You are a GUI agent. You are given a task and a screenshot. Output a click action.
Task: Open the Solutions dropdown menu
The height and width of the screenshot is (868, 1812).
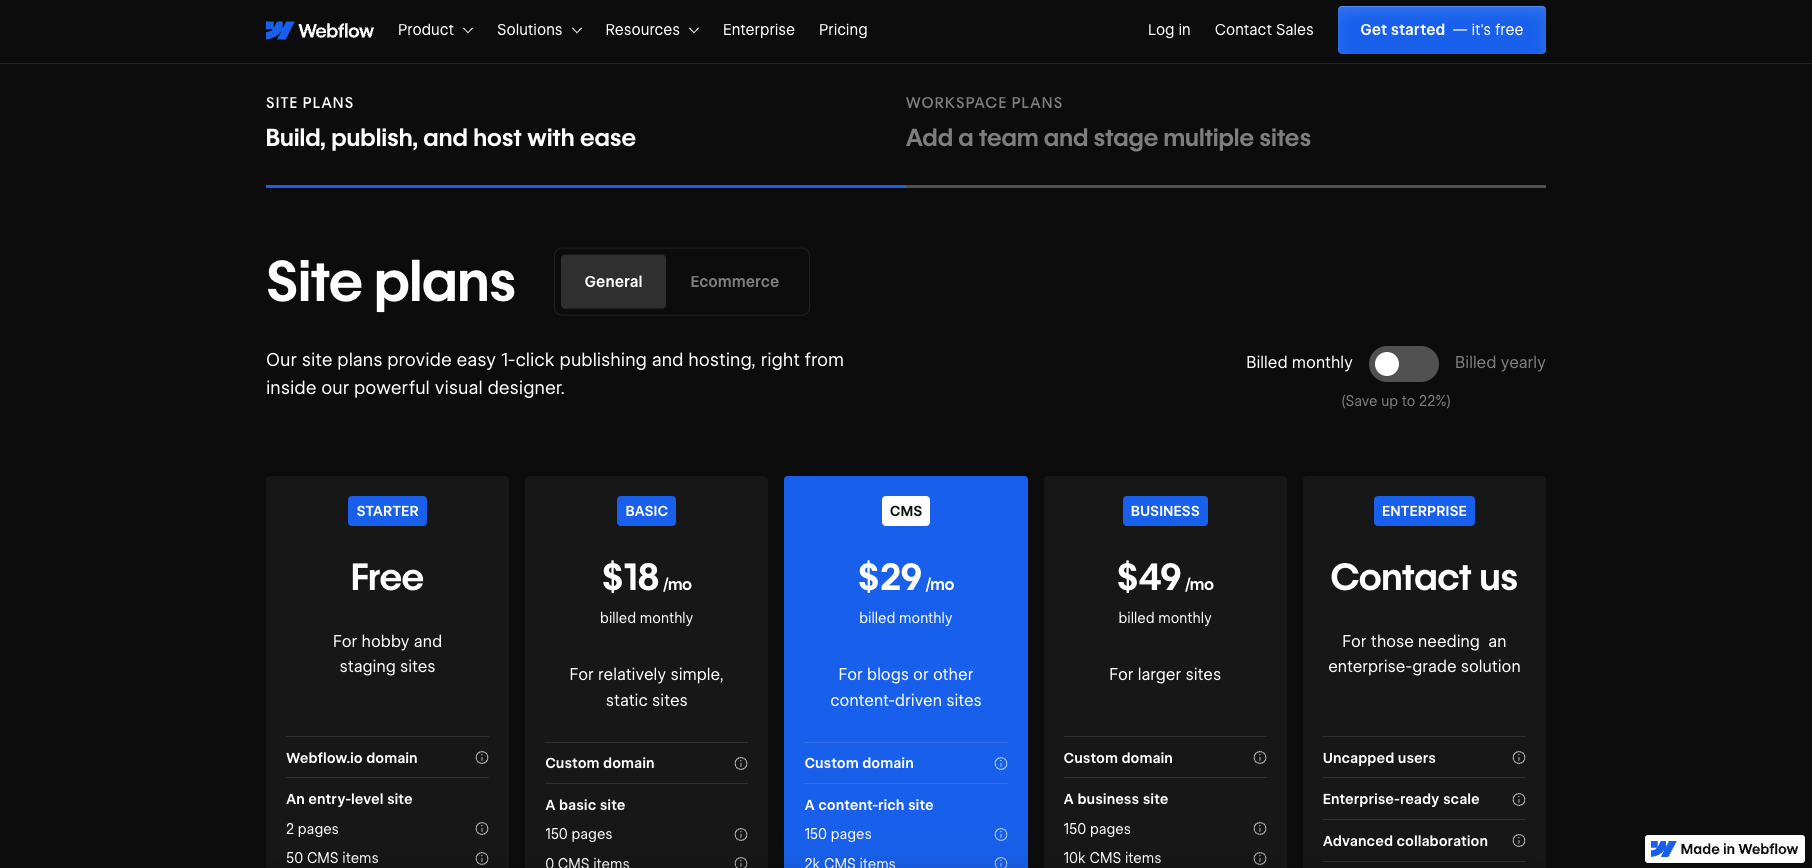pos(539,30)
